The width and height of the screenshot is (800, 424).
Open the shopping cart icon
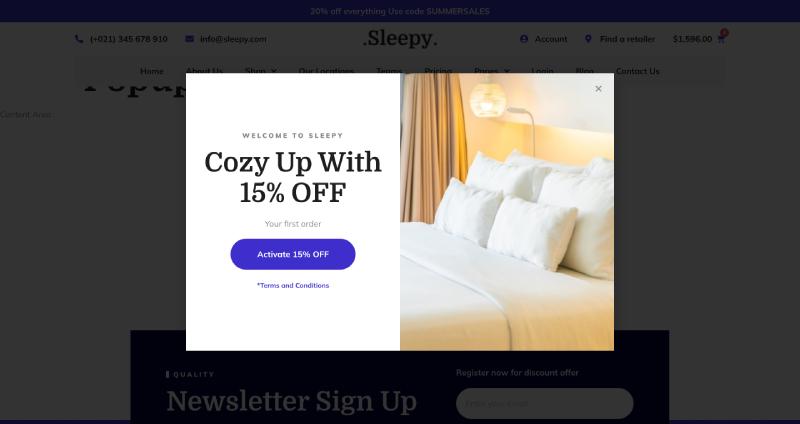click(721, 39)
